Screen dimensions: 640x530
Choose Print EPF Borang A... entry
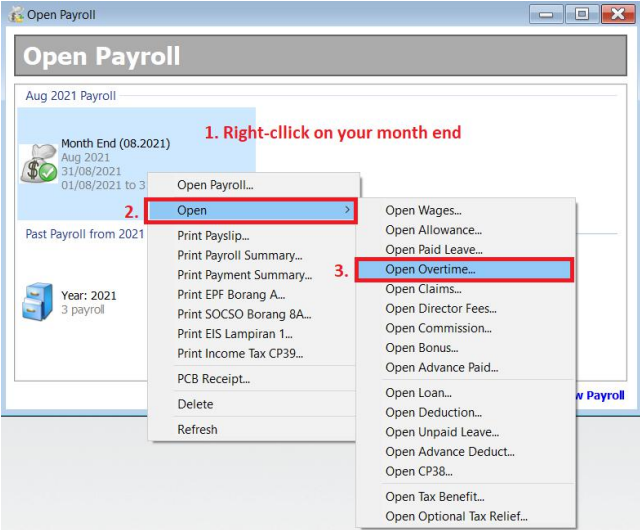pos(231,294)
